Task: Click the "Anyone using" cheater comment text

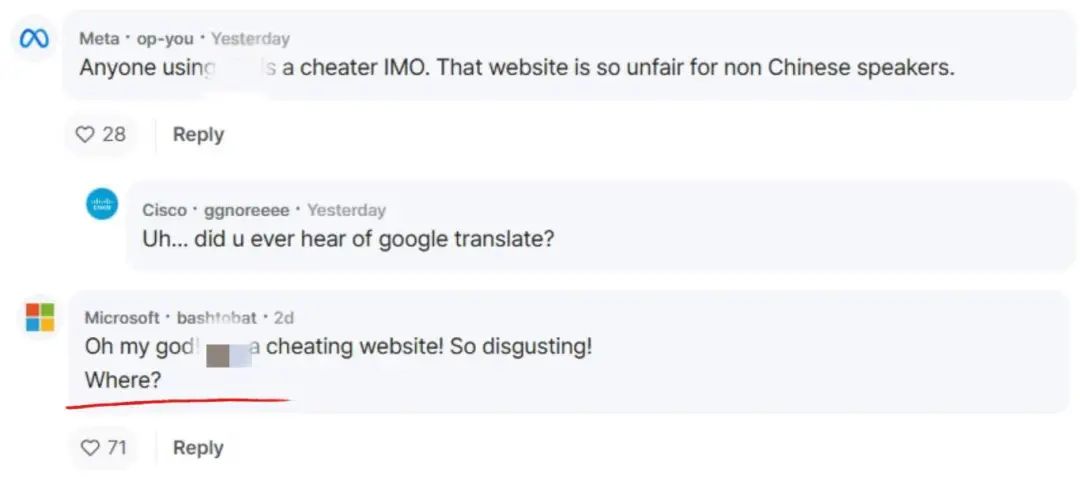Action: coord(517,67)
